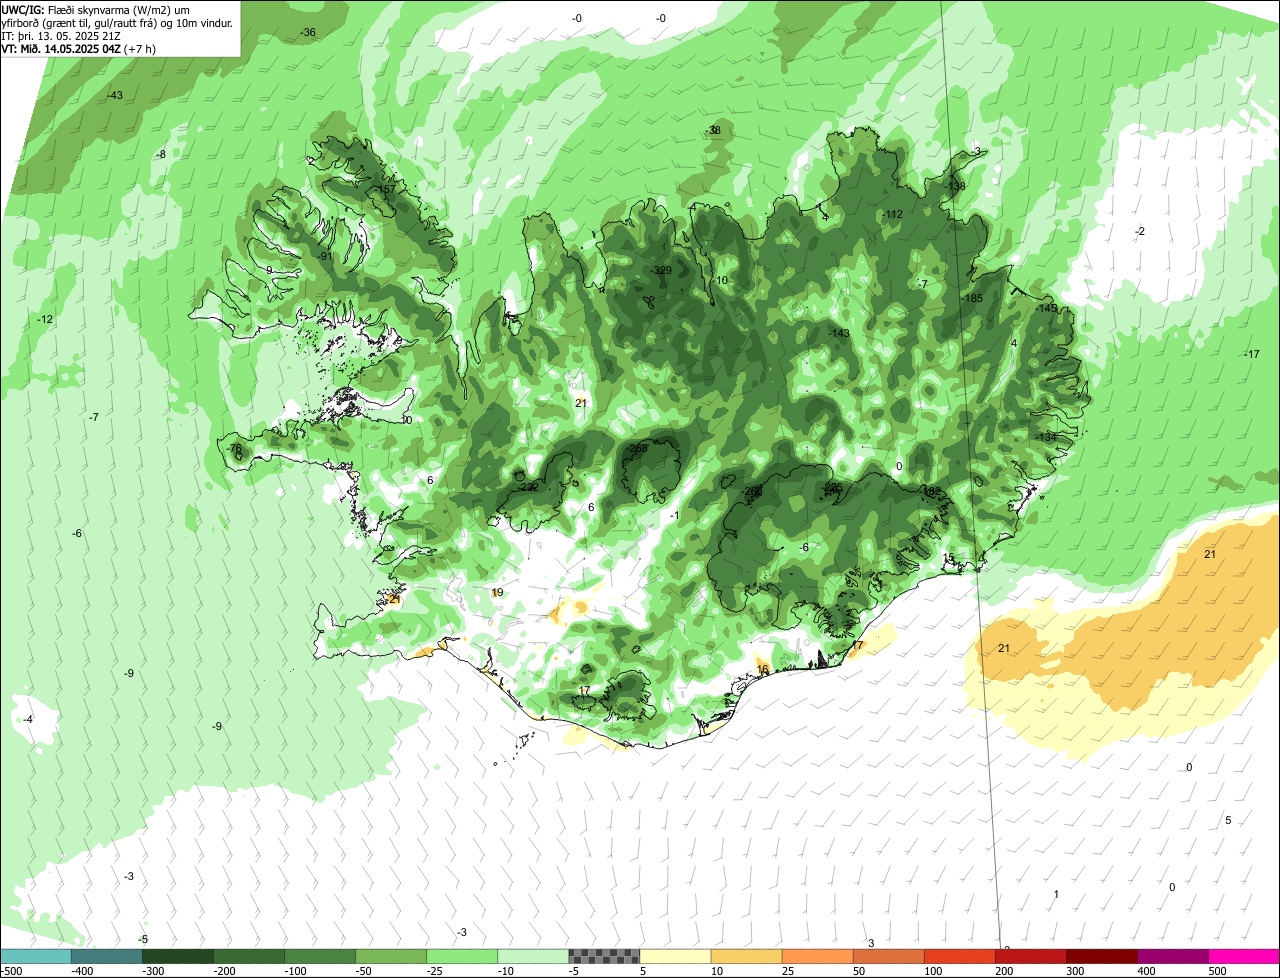Click the legend swatch between -50 and -25
The height and width of the screenshot is (978, 1280).
(x=391, y=956)
